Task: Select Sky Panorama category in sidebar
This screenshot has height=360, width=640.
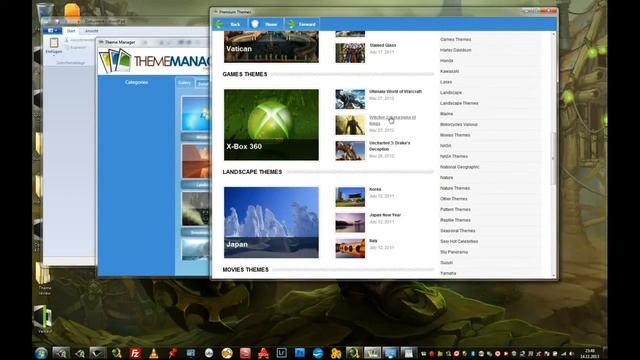Action: coord(454,252)
